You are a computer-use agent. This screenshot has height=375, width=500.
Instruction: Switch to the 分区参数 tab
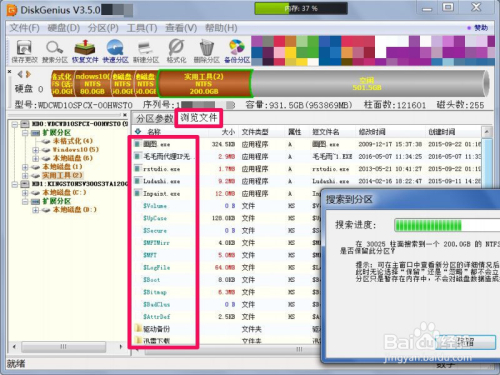(154, 118)
